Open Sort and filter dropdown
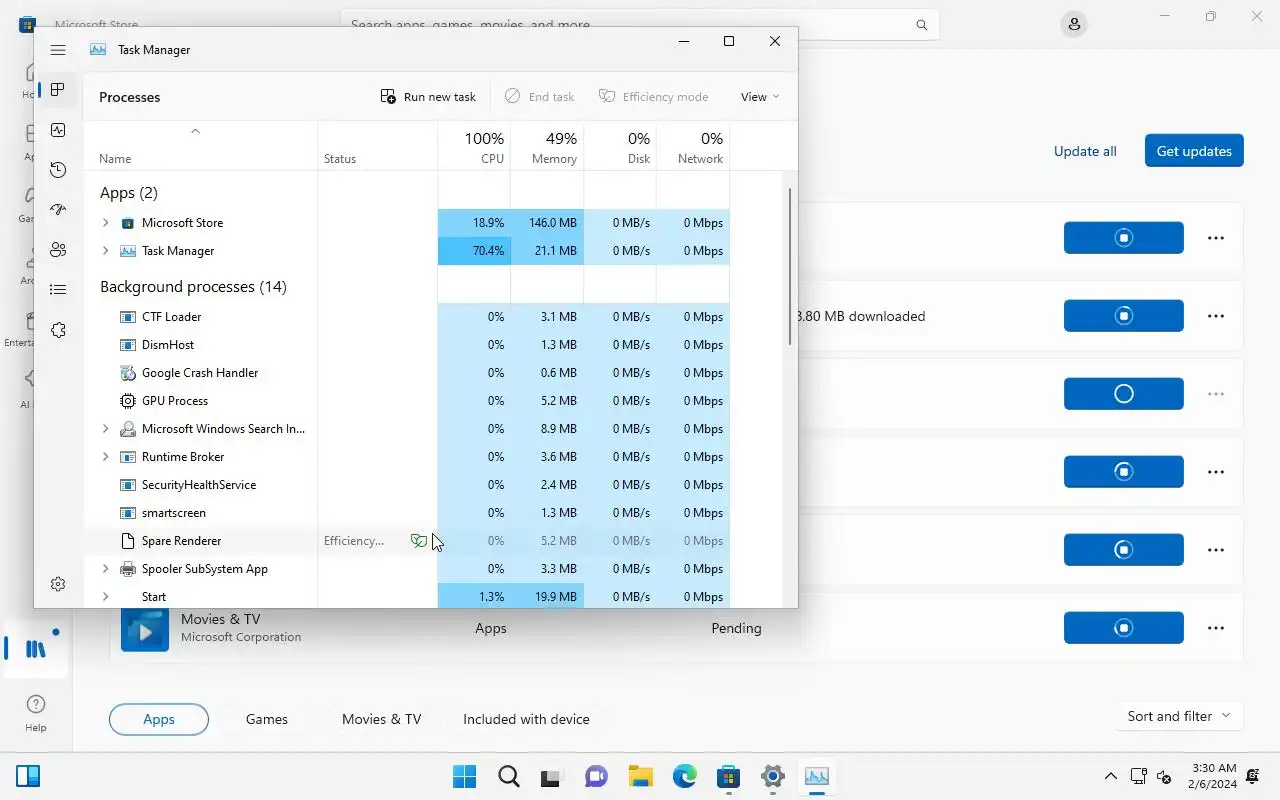This screenshot has width=1280, height=800. click(x=1179, y=716)
